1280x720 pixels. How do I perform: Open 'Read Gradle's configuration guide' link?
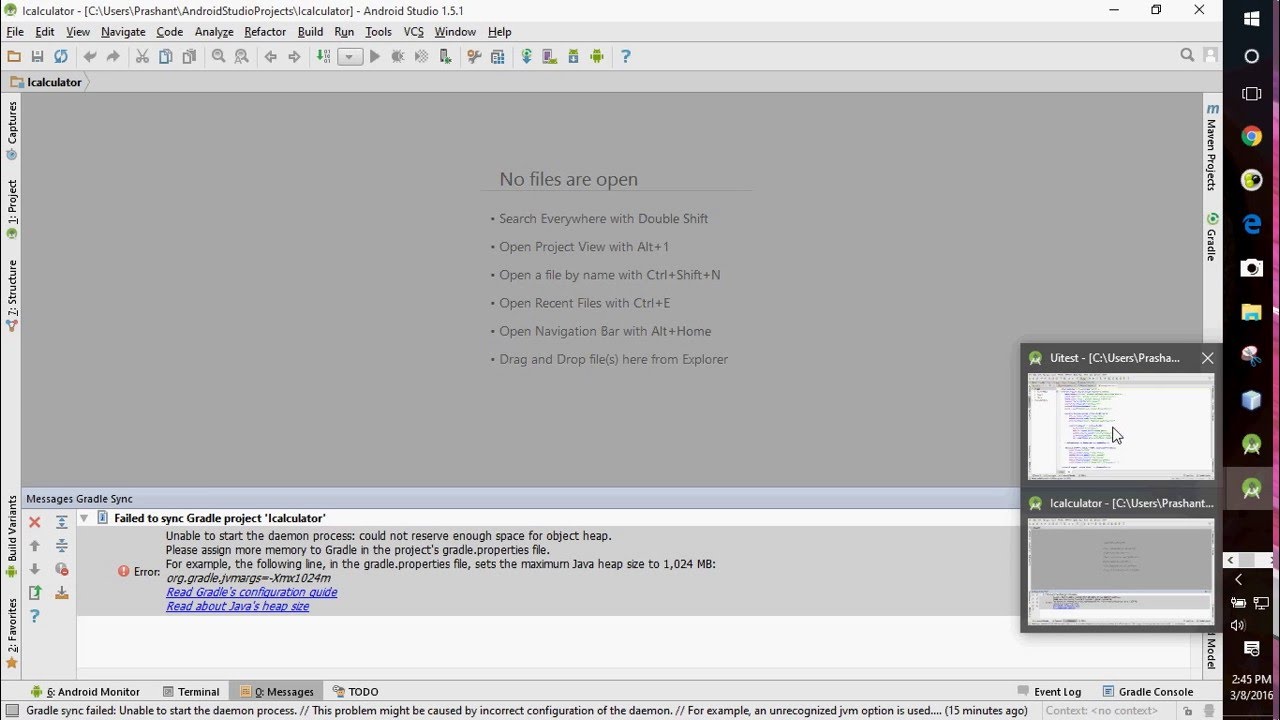point(251,592)
